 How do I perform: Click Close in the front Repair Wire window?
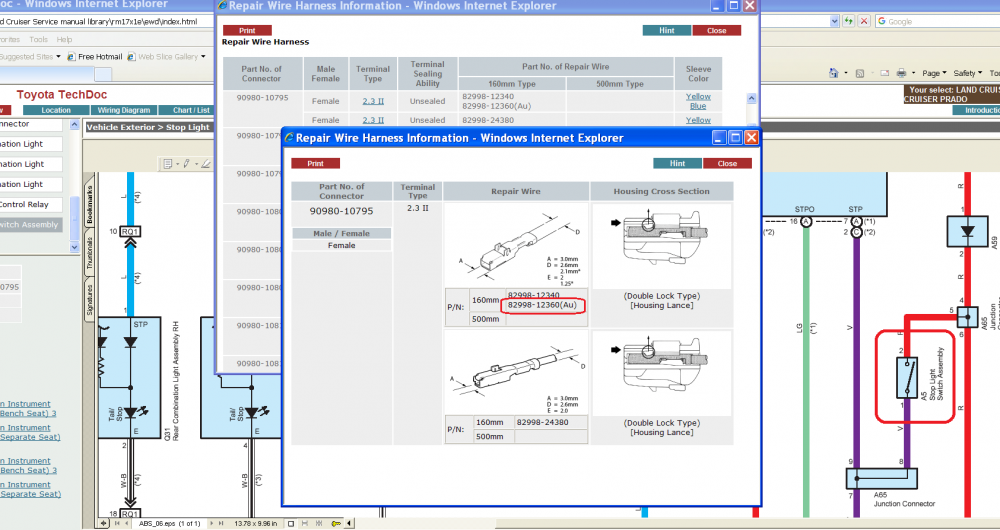(727, 163)
